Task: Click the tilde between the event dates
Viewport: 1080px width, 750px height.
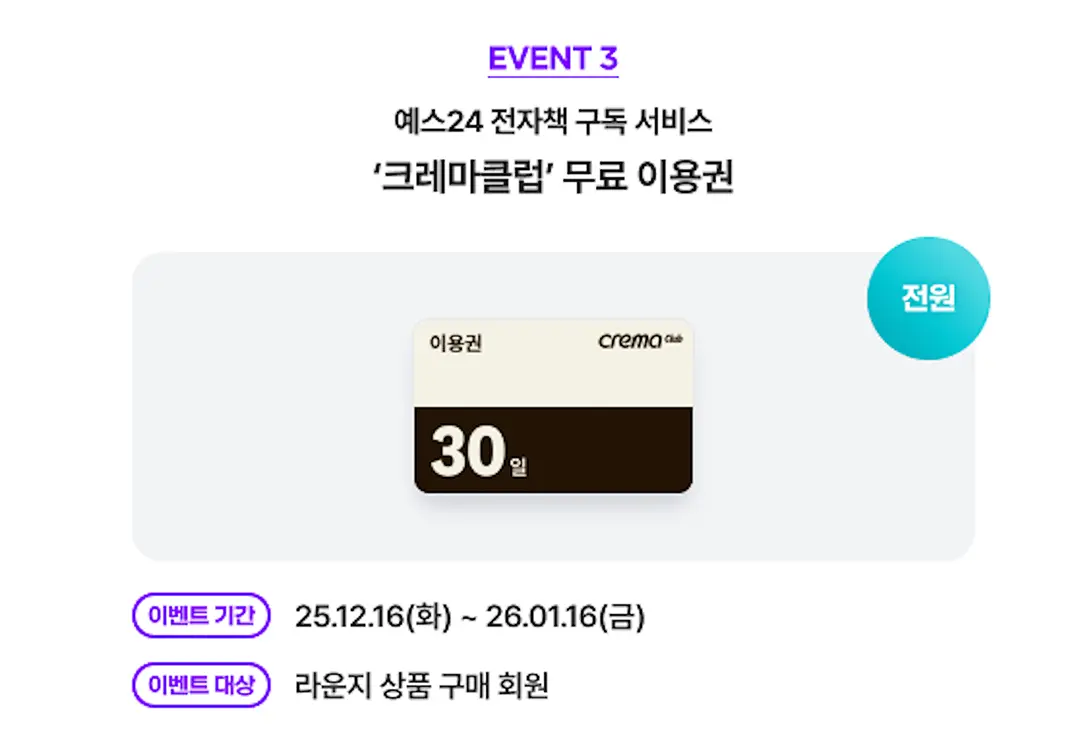Action: [x=465, y=618]
